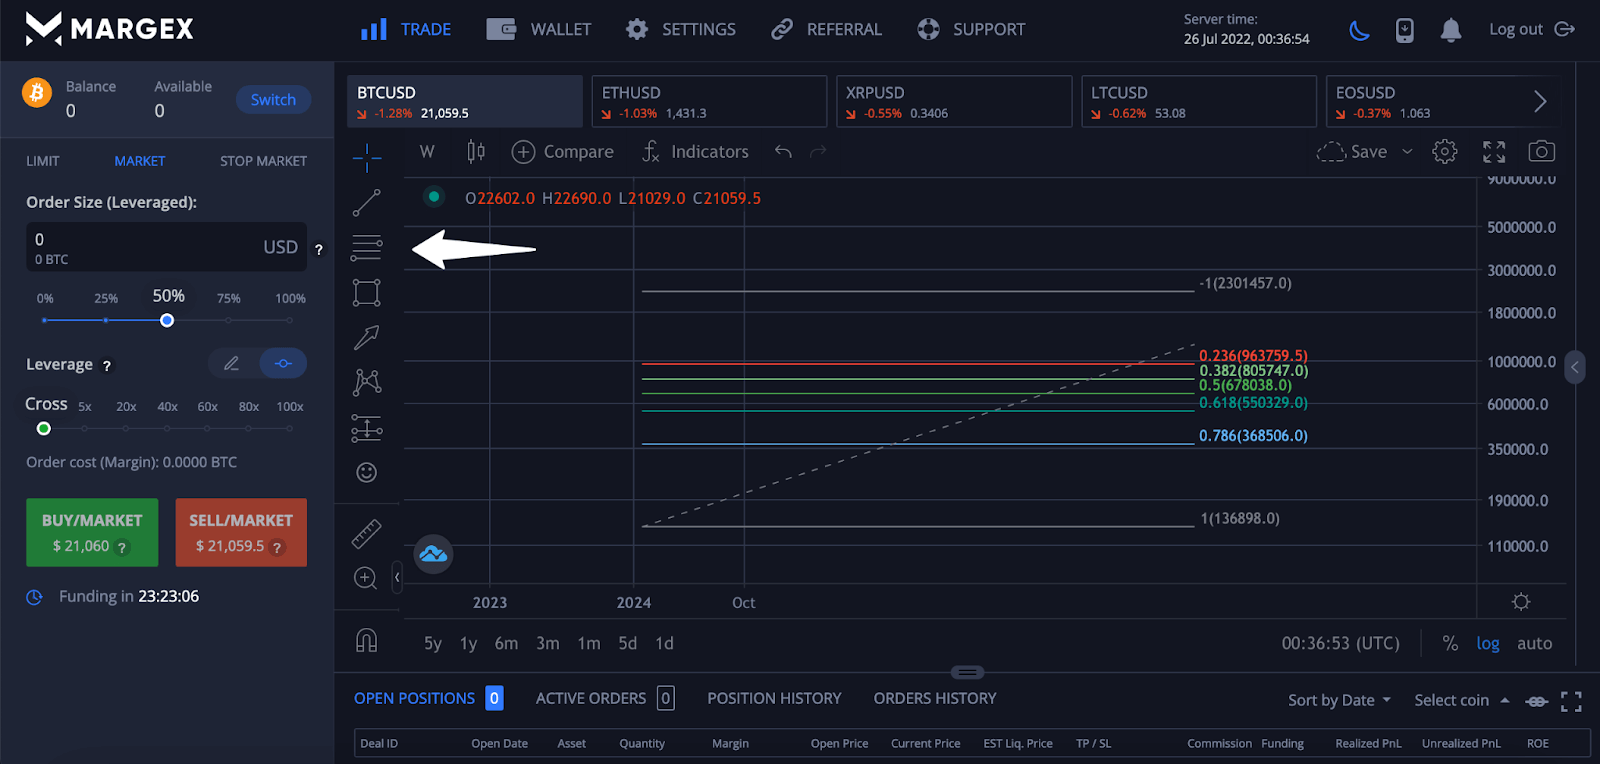Click the BUY/MARKET button

coord(92,532)
